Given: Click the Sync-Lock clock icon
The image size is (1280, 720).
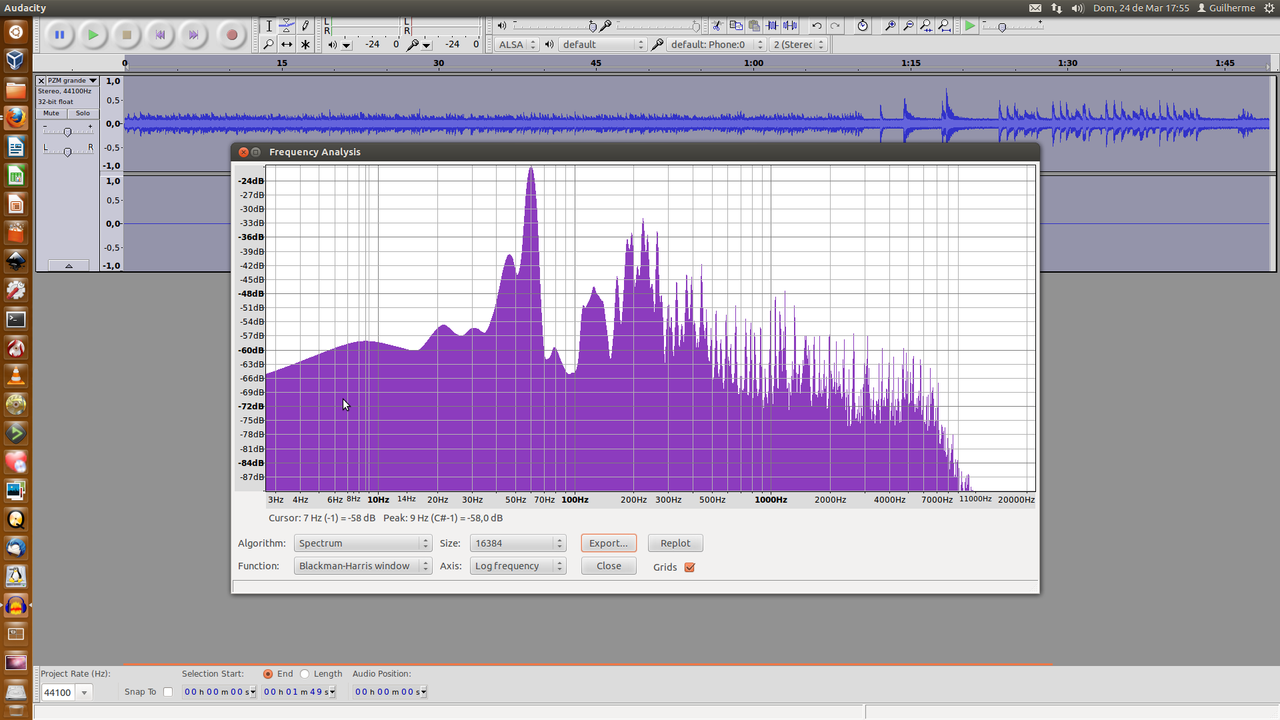Looking at the screenshot, I should 863,26.
